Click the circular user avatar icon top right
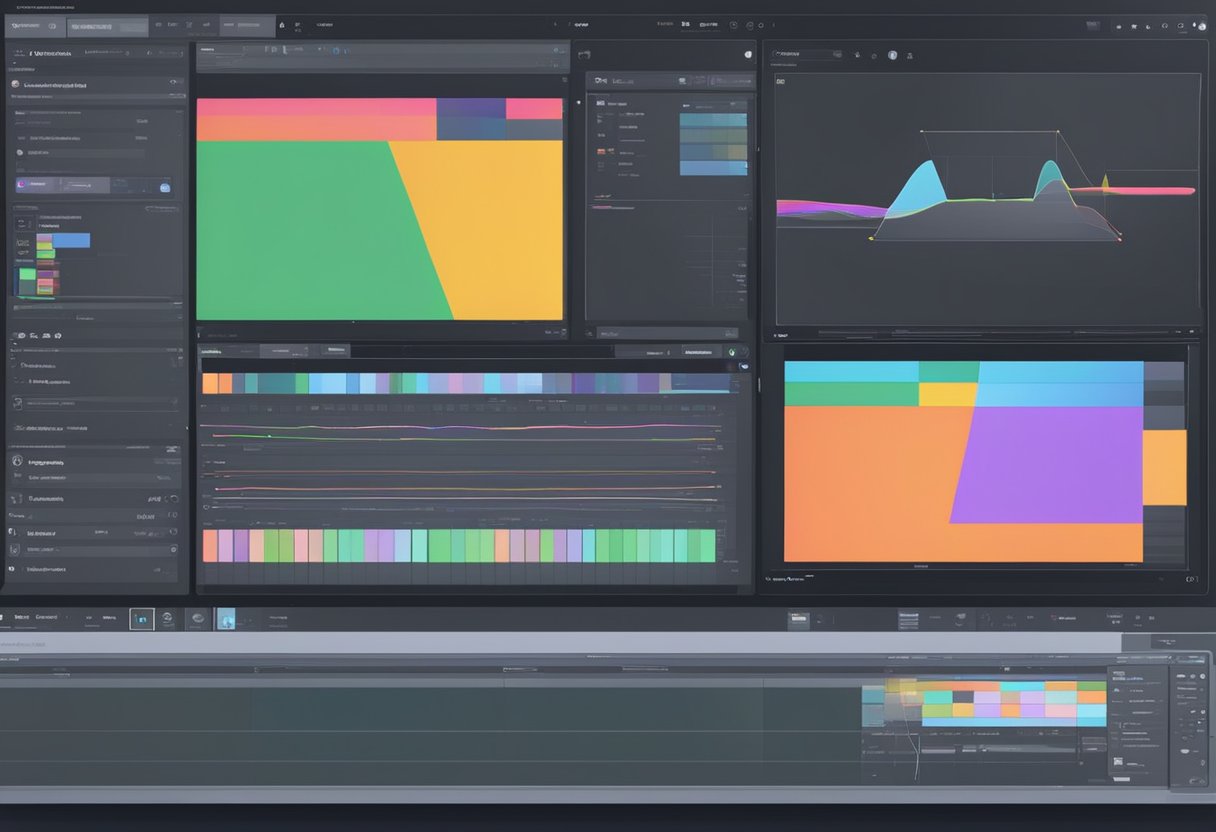This screenshot has width=1216, height=832. (1202, 27)
